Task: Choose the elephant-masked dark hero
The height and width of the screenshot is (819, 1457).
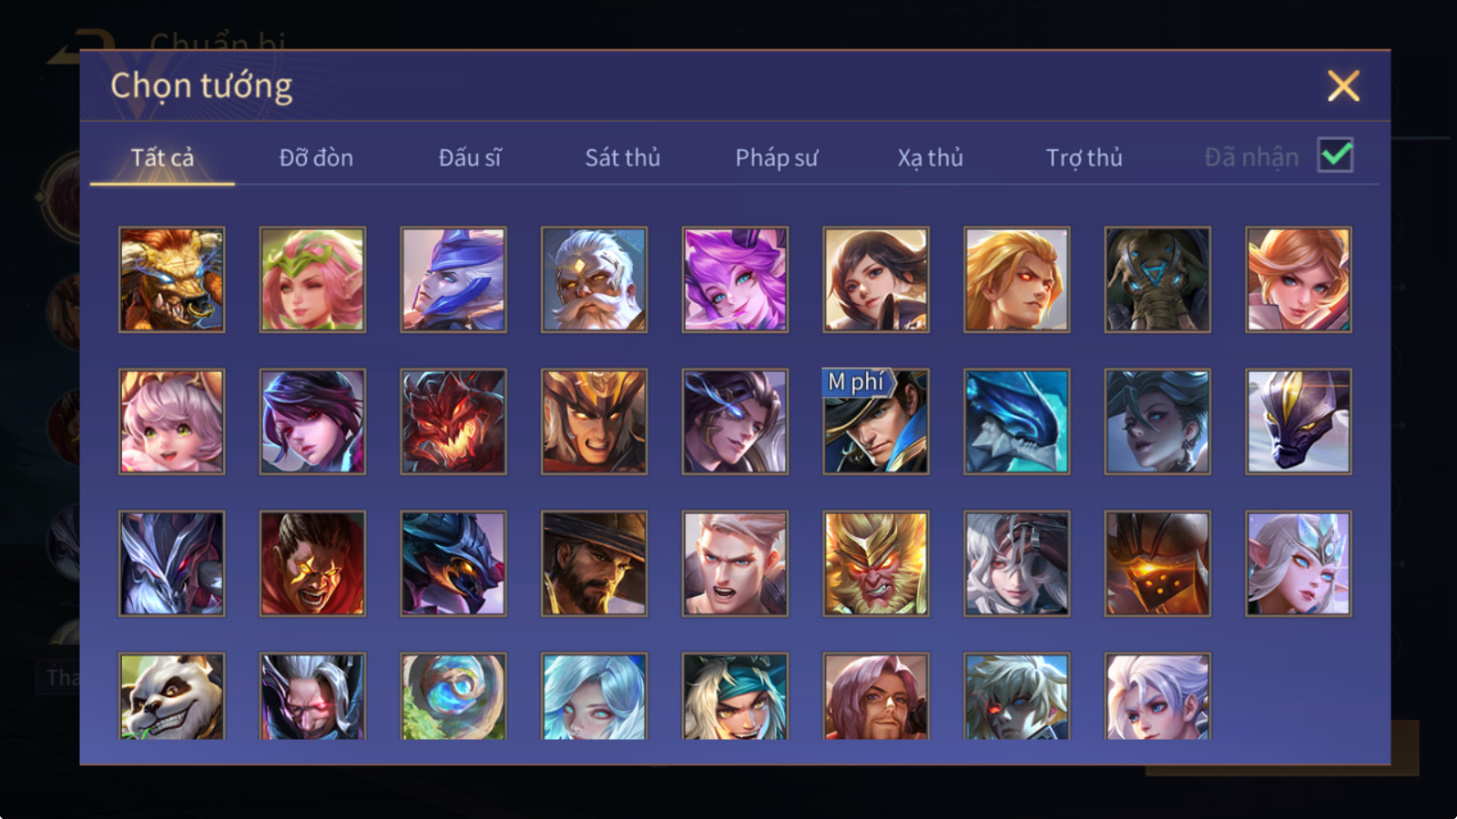Action: [1157, 279]
